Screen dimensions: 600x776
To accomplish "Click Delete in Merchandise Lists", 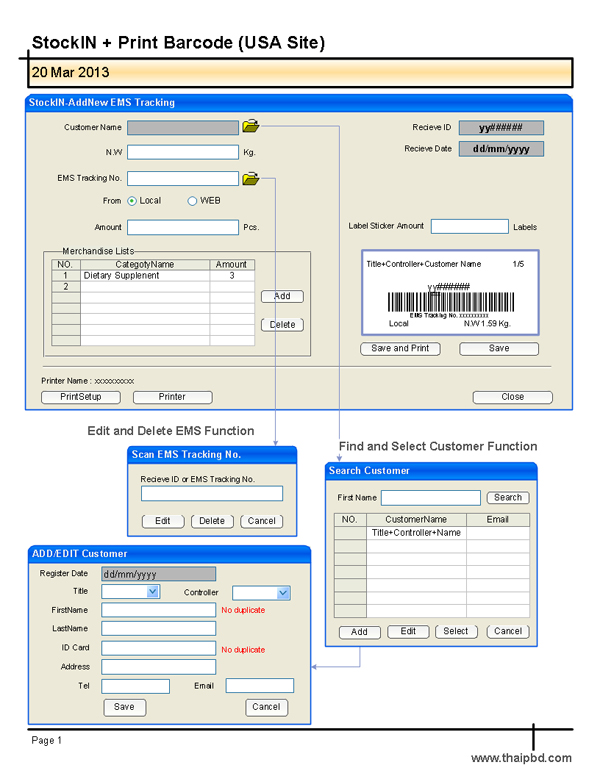I will click(282, 325).
